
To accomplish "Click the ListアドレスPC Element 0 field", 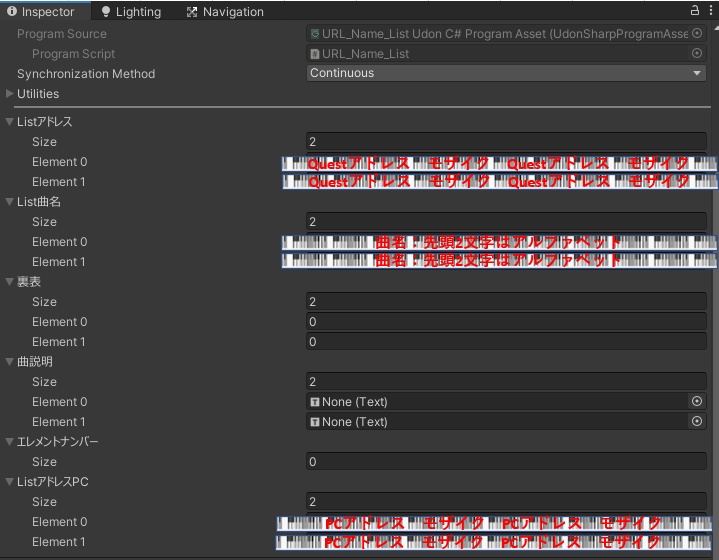I will (x=494, y=523).
